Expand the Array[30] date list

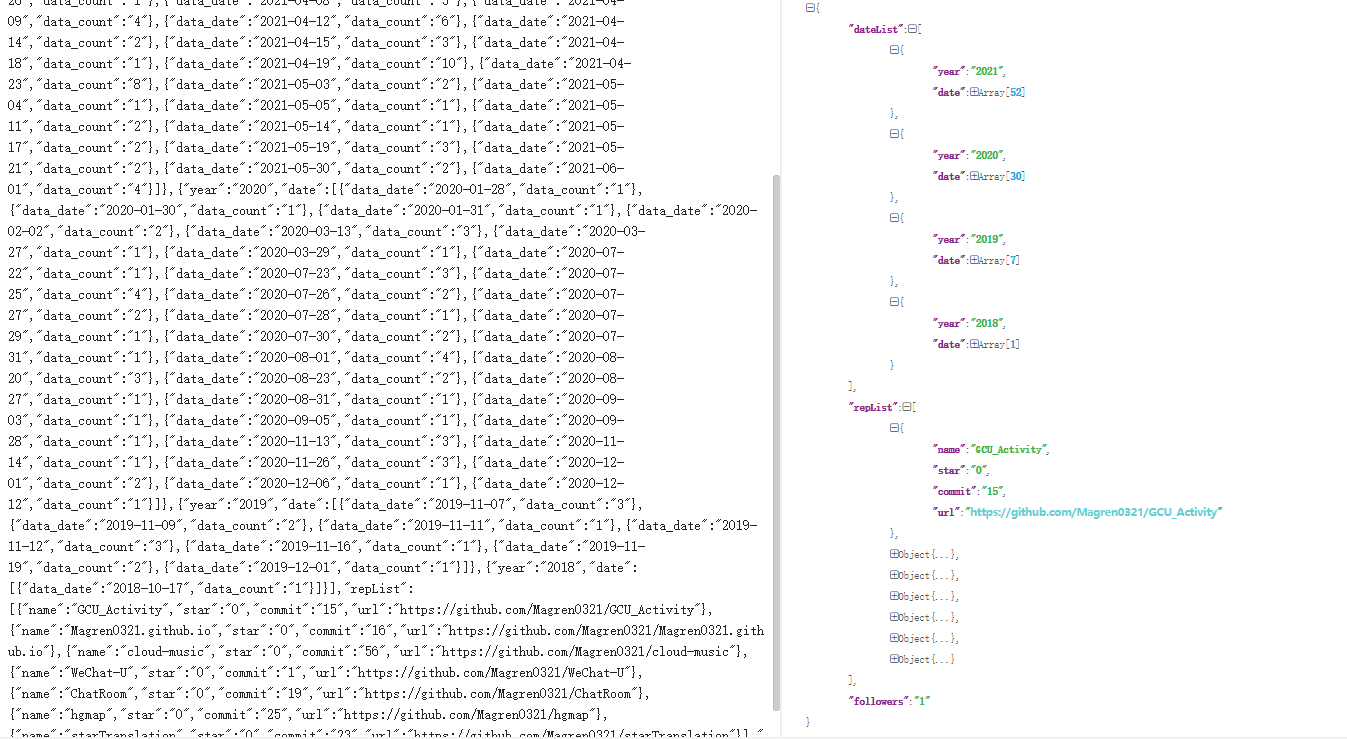pyautogui.click(x=973, y=176)
